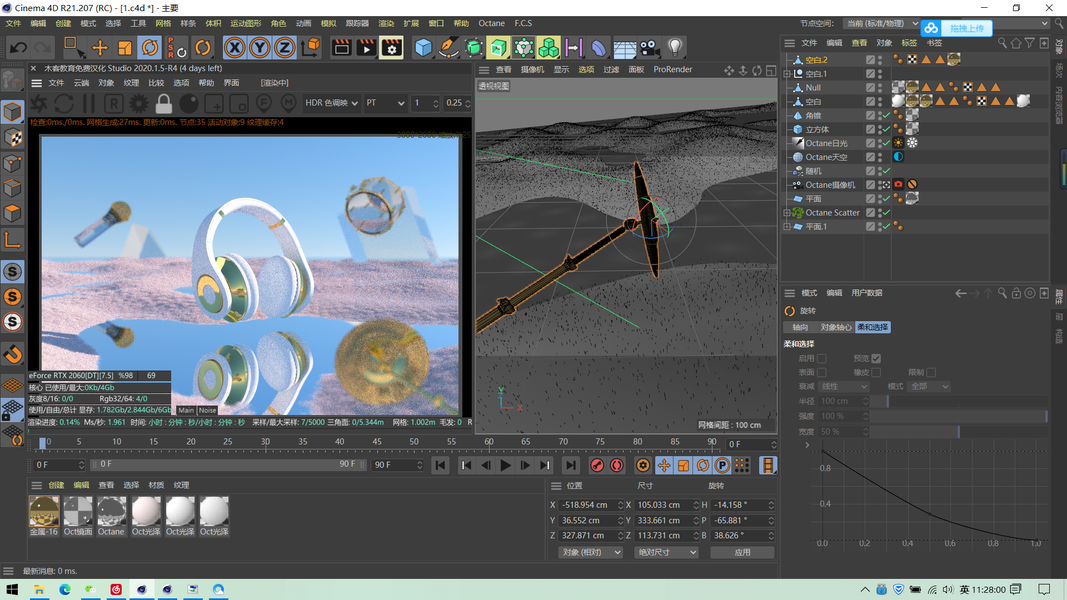This screenshot has width=1067, height=600.
Task: Click the magnet Snap icon in left sidebar
Action: click(x=12, y=354)
